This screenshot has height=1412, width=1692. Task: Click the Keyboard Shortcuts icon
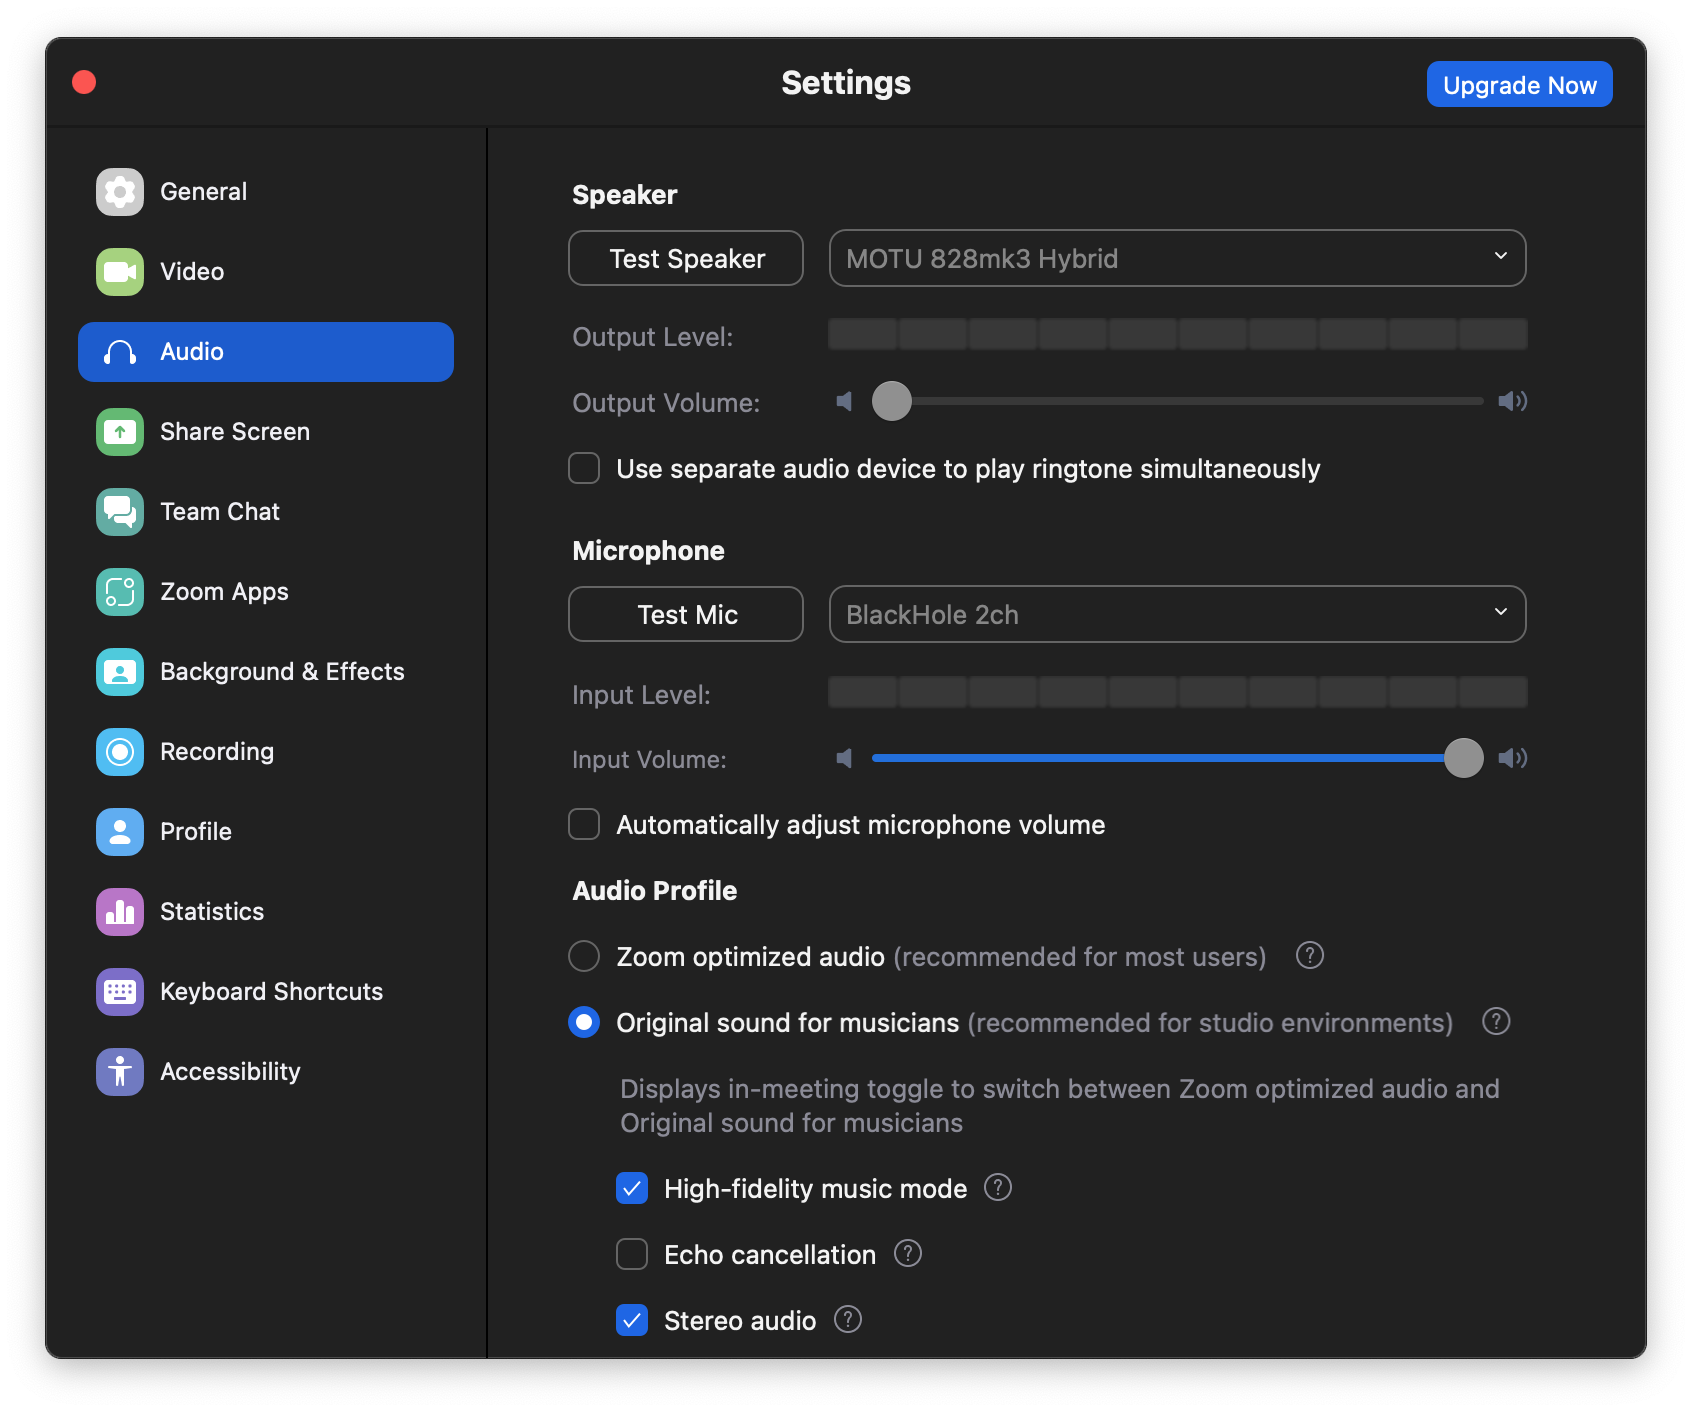point(120,992)
